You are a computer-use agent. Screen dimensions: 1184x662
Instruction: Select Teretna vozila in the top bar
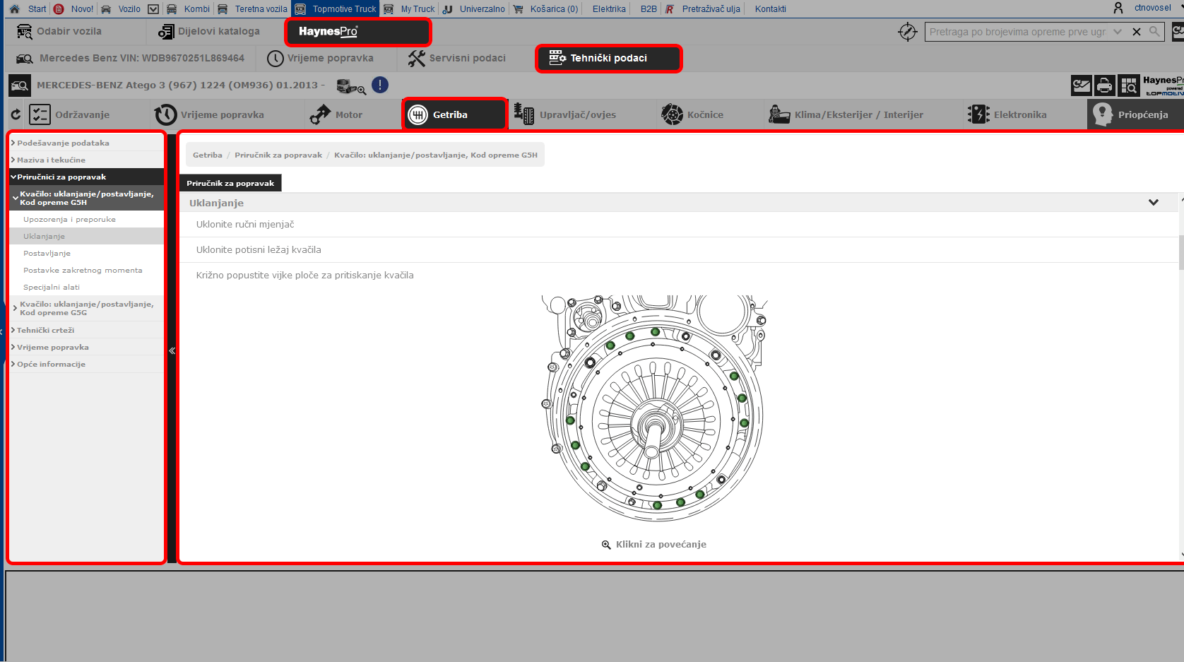pyautogui.click(x=261, y=9)
